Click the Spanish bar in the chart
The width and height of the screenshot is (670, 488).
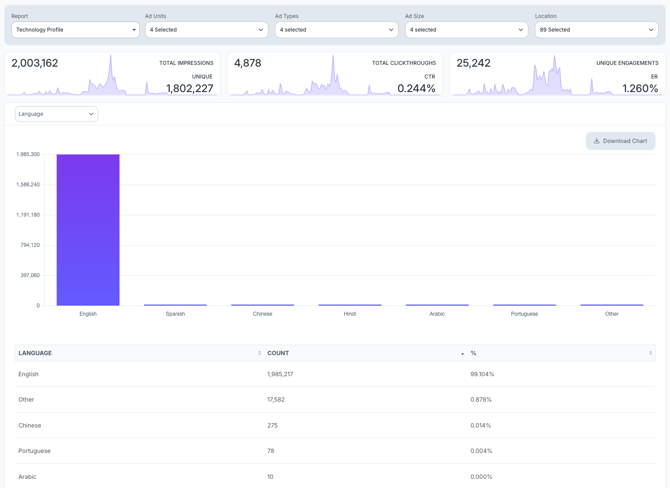175,304
